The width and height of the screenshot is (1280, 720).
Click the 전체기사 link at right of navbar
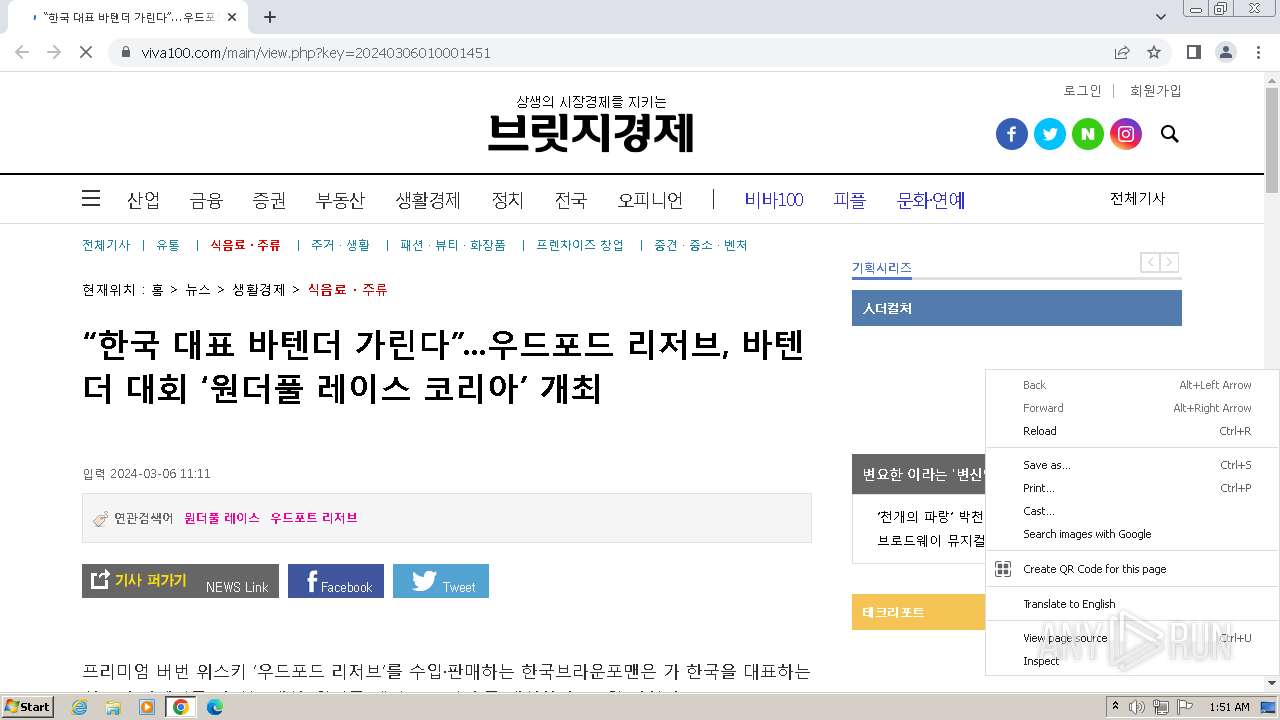[1137, 198]
